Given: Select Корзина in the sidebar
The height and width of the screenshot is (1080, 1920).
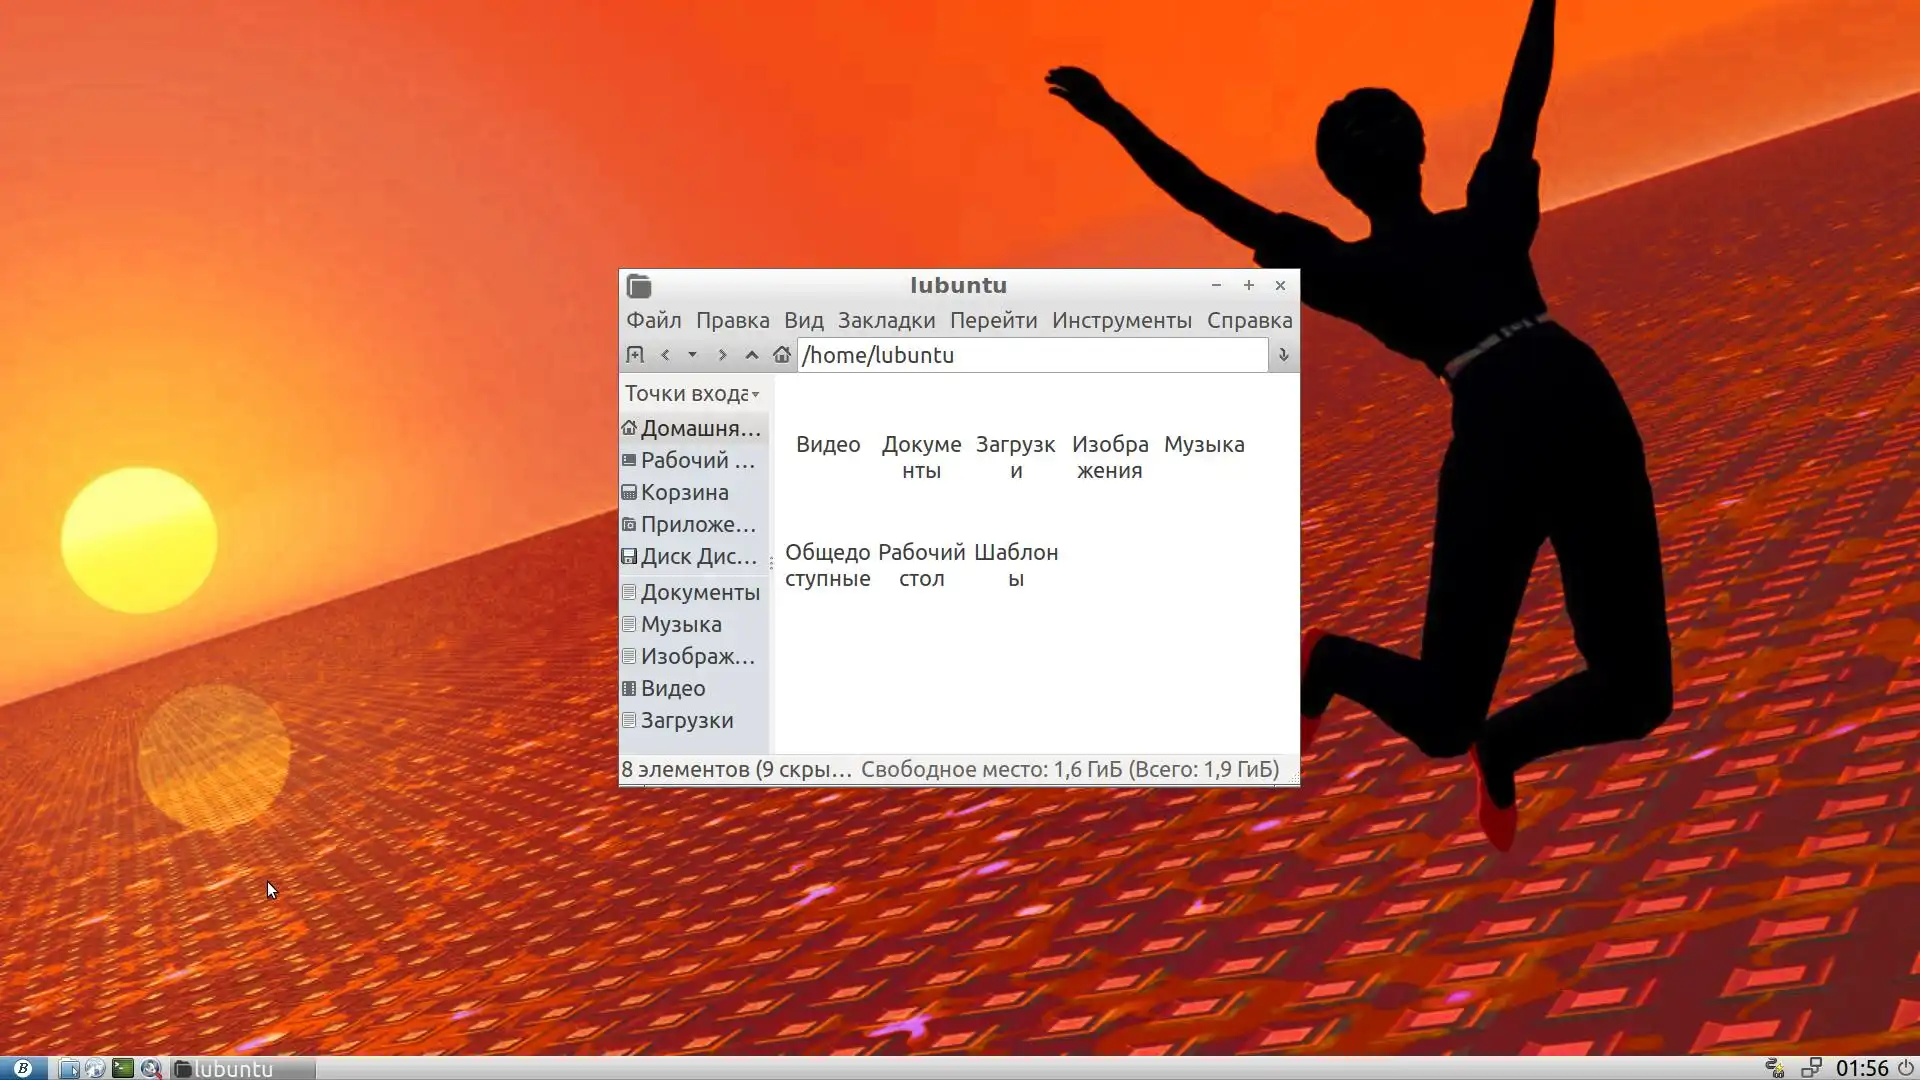Looking at the screenshot, I should tap(684, 493).
